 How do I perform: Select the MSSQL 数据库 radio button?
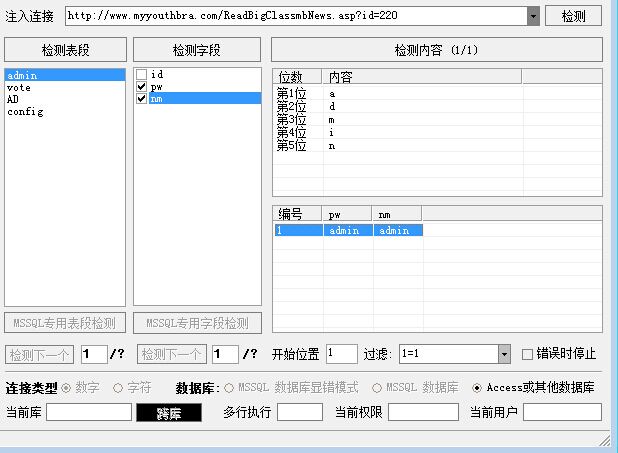pyautogui.click(x=377, y=388)
